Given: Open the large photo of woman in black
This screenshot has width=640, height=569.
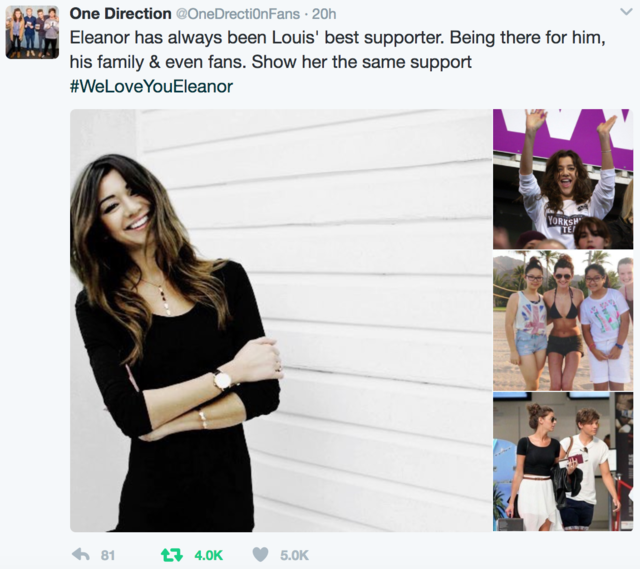Looking at the screenshot, I should coord(281,320).
